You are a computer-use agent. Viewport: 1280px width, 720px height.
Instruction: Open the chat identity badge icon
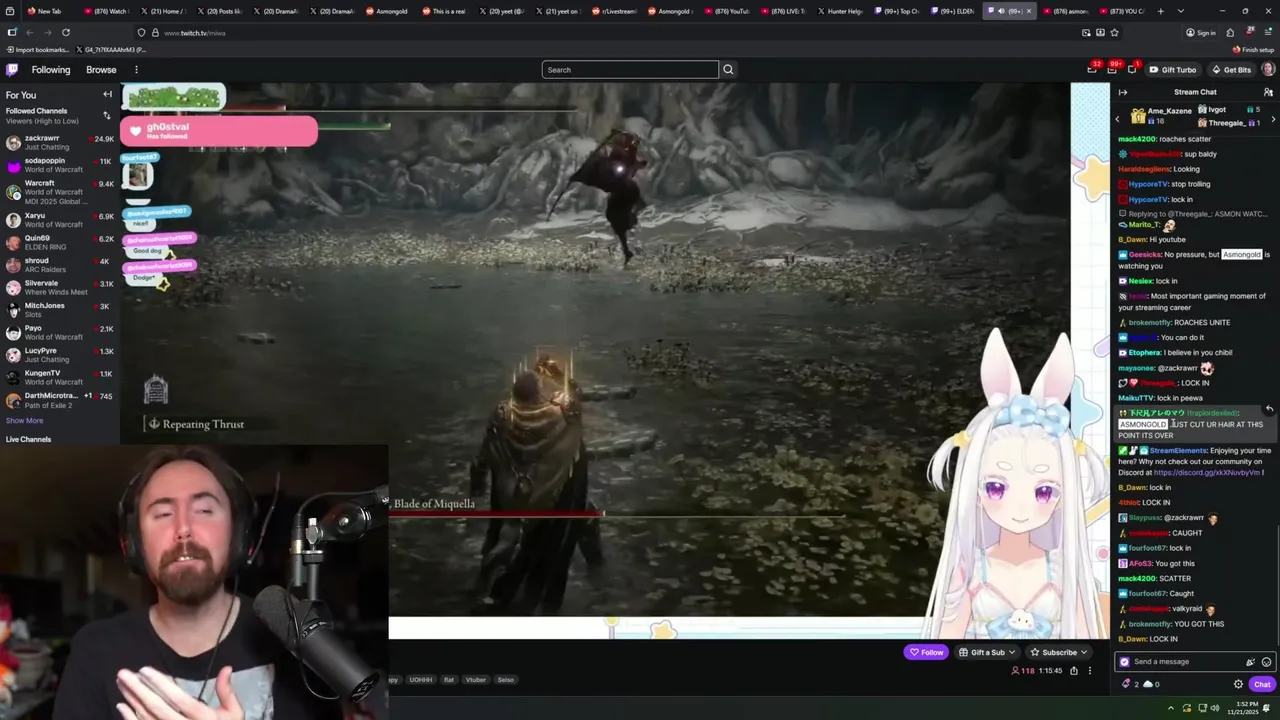pos(1124,662)
